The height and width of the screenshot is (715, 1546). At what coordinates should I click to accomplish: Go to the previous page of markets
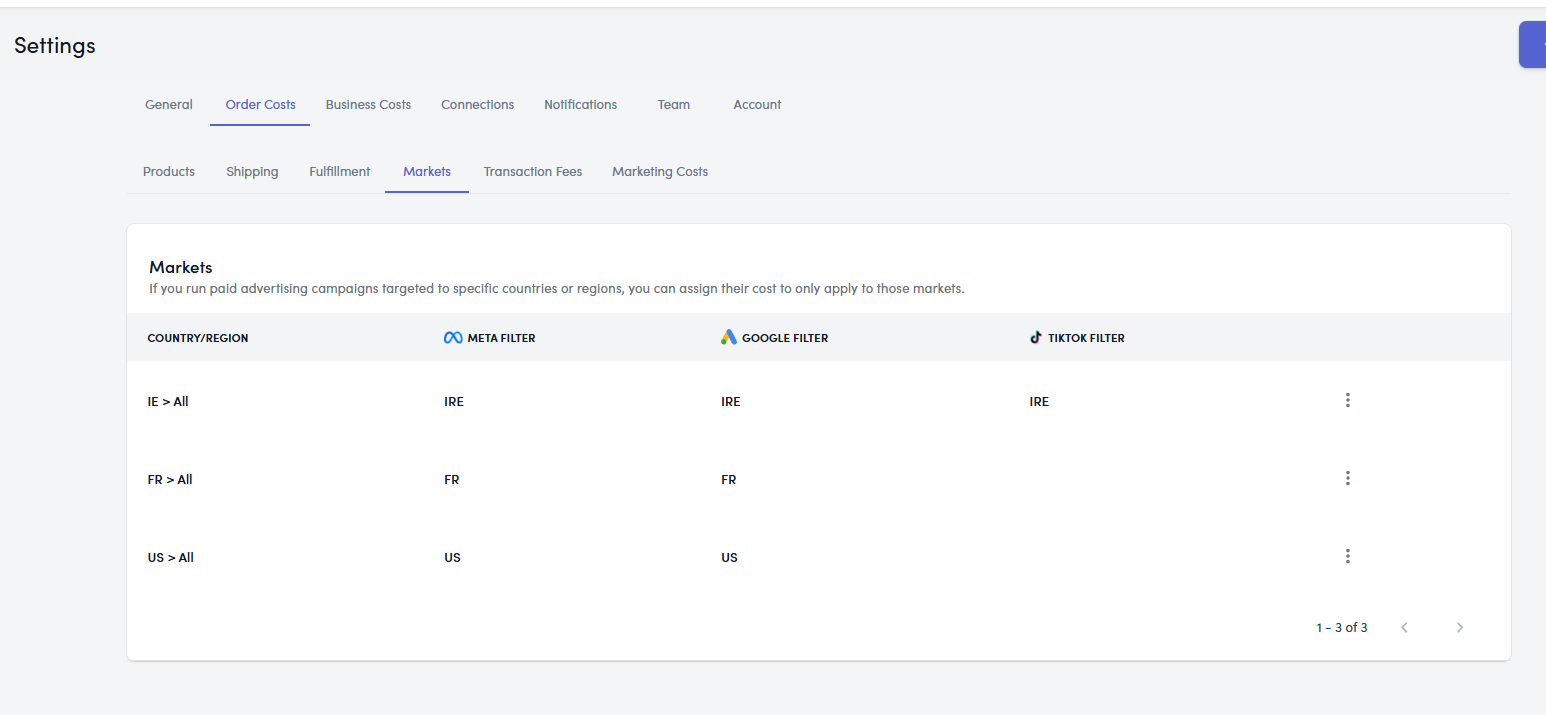pos(1404,628)
